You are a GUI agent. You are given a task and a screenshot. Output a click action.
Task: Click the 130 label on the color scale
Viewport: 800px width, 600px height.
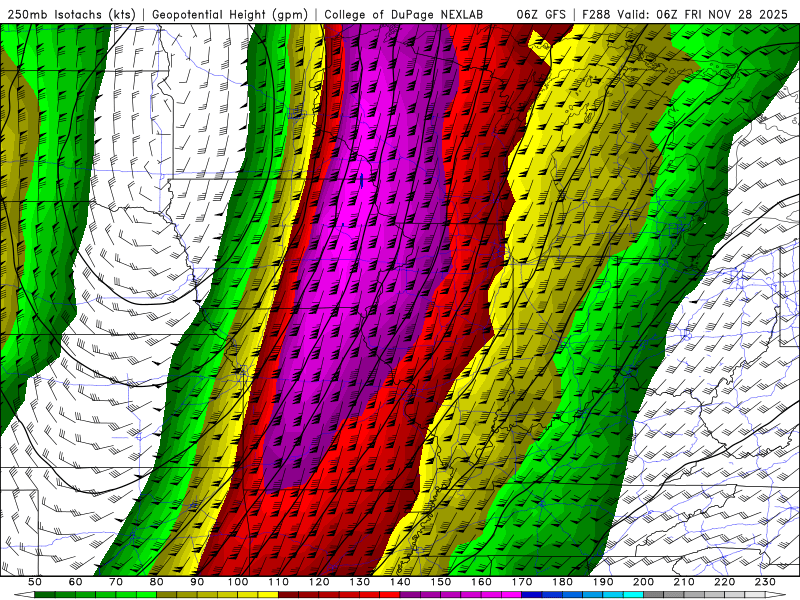pos(359,582)
